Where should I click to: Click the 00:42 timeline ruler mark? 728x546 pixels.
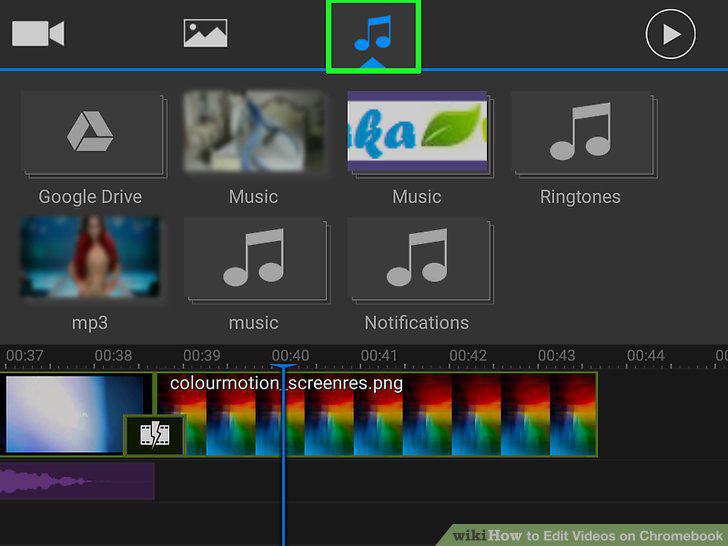468,356
